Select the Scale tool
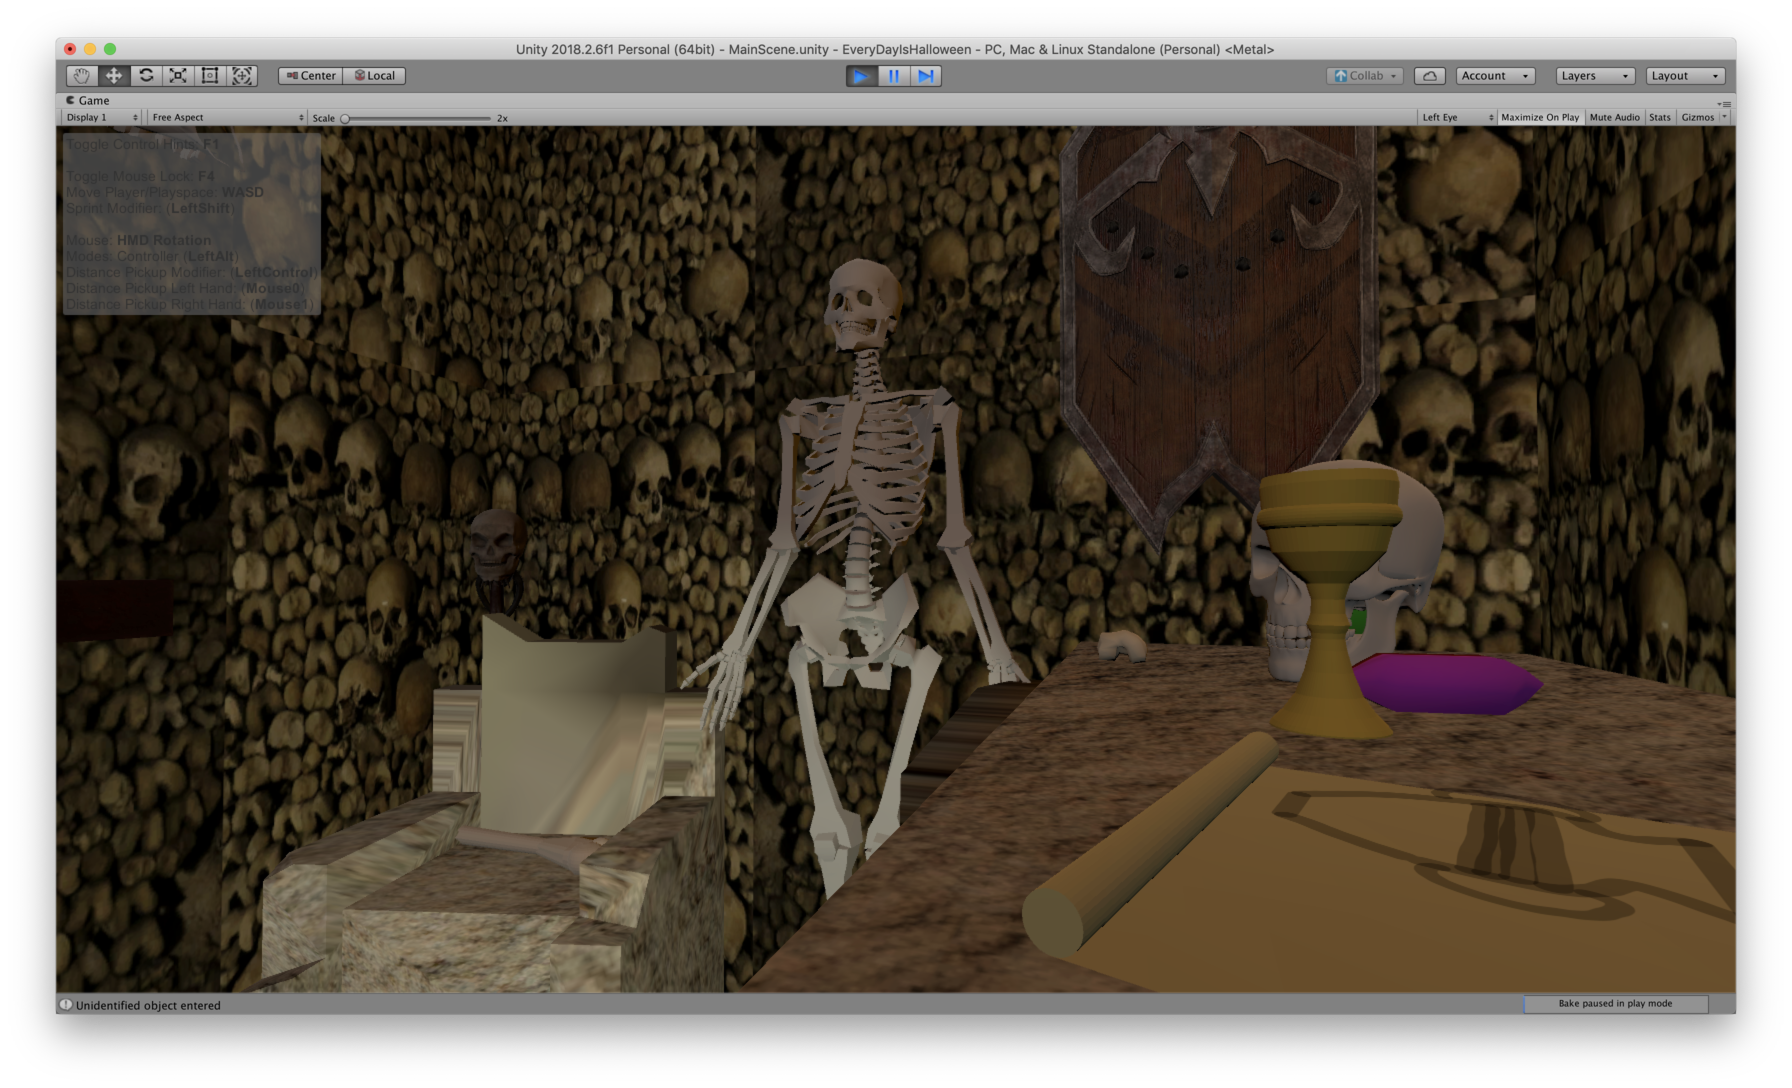This screenshot has width=1792, height=1088. tap(178, 76)
